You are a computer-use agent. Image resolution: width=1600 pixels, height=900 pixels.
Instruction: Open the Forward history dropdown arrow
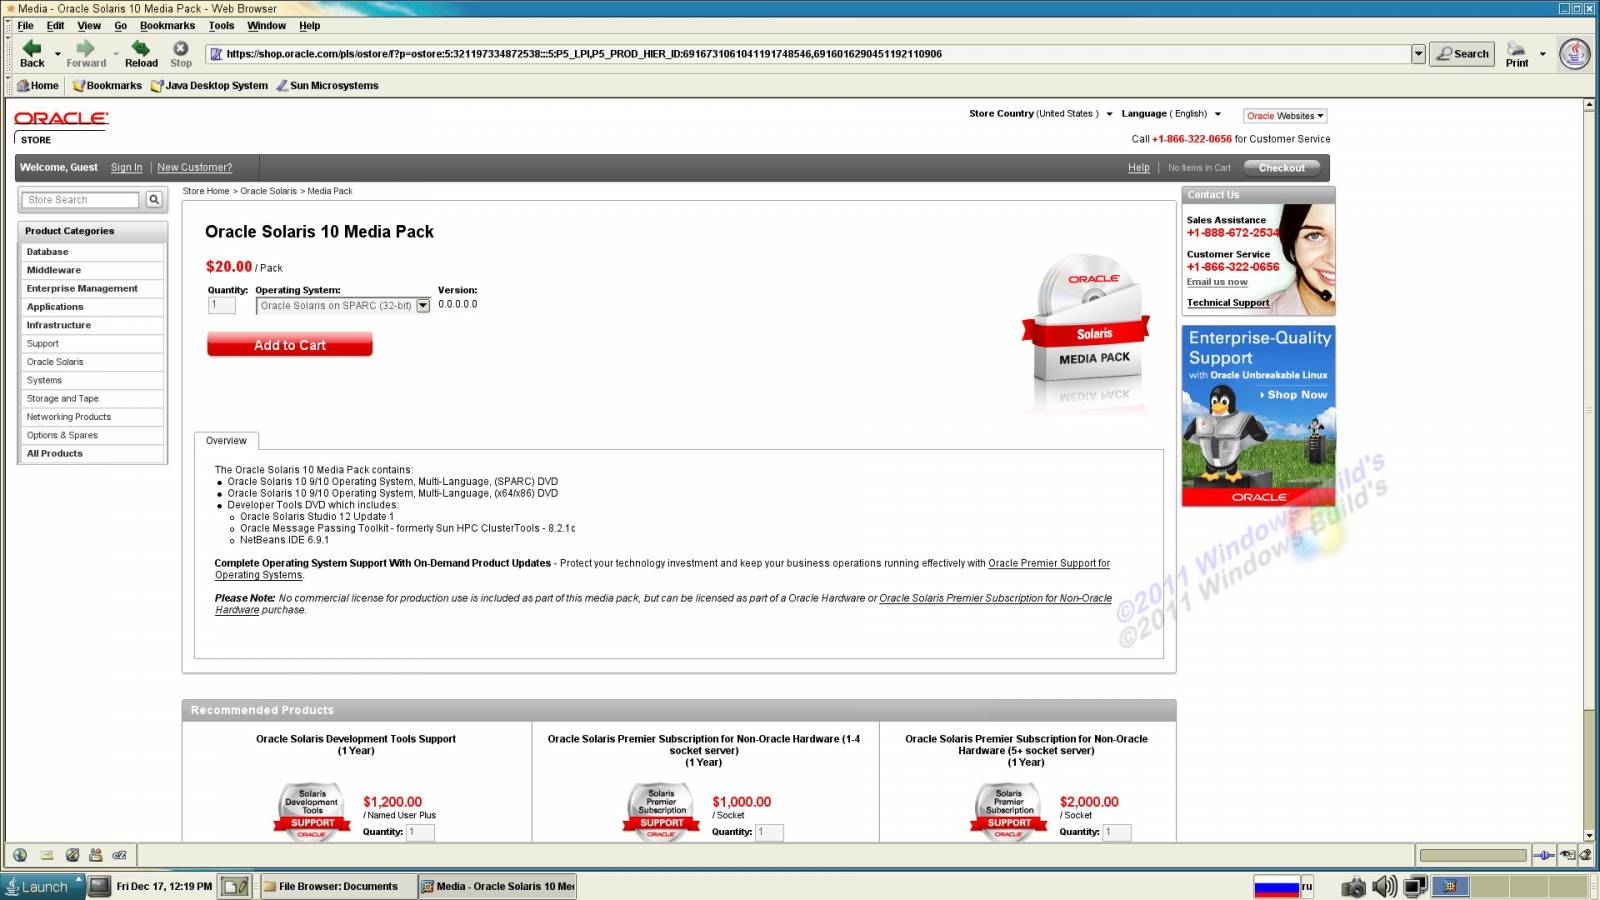(116, 54)
